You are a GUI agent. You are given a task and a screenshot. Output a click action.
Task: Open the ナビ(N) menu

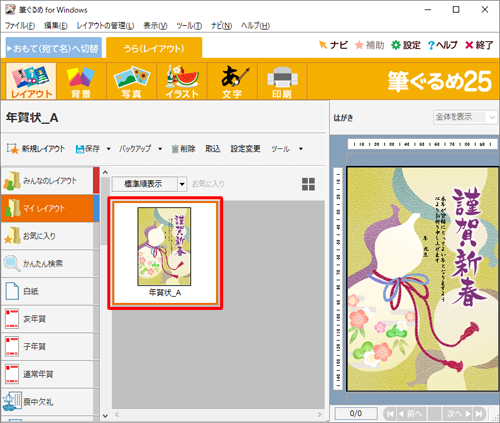pyautogui.click(x=221, y=25)
